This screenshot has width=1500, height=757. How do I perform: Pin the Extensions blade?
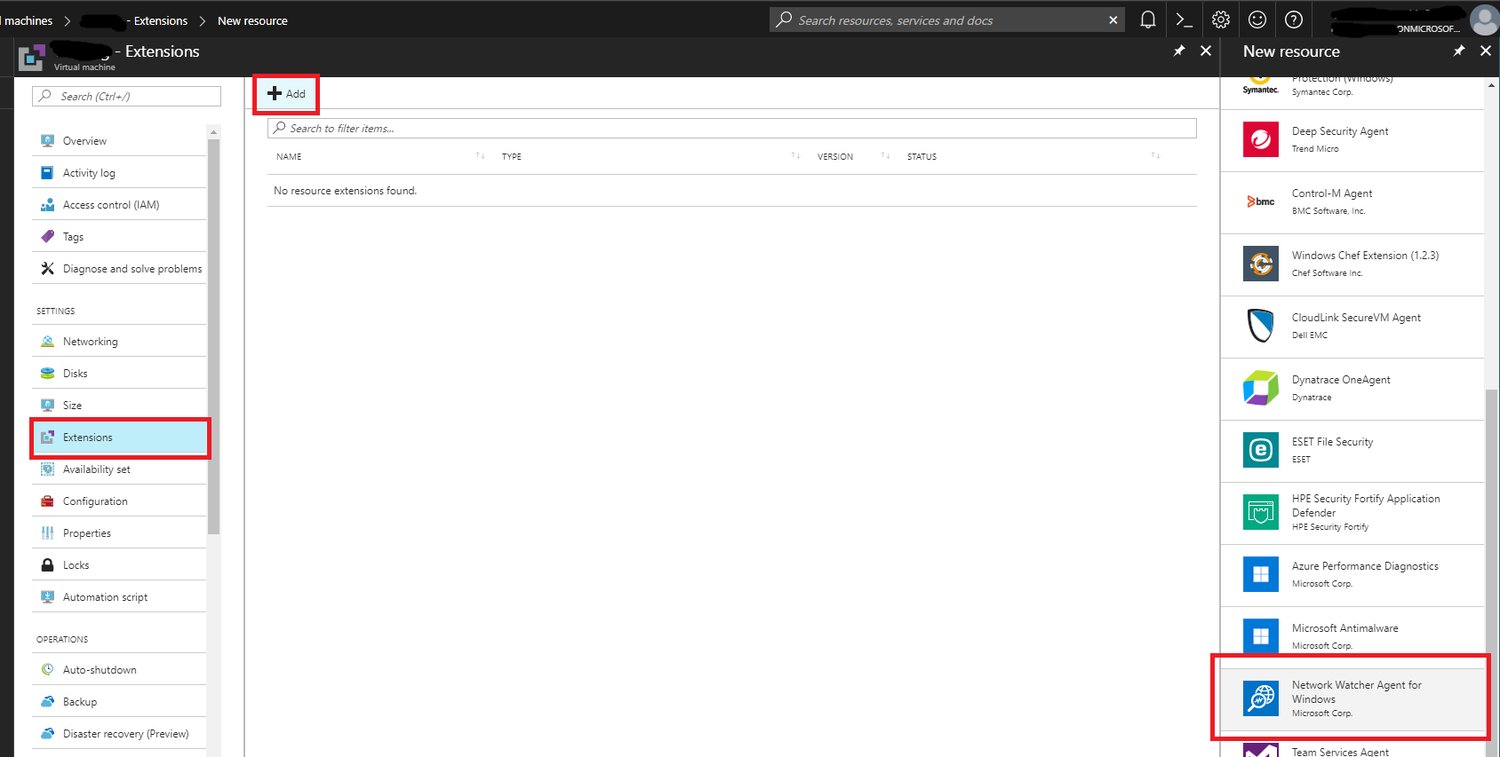(1180, 51)
